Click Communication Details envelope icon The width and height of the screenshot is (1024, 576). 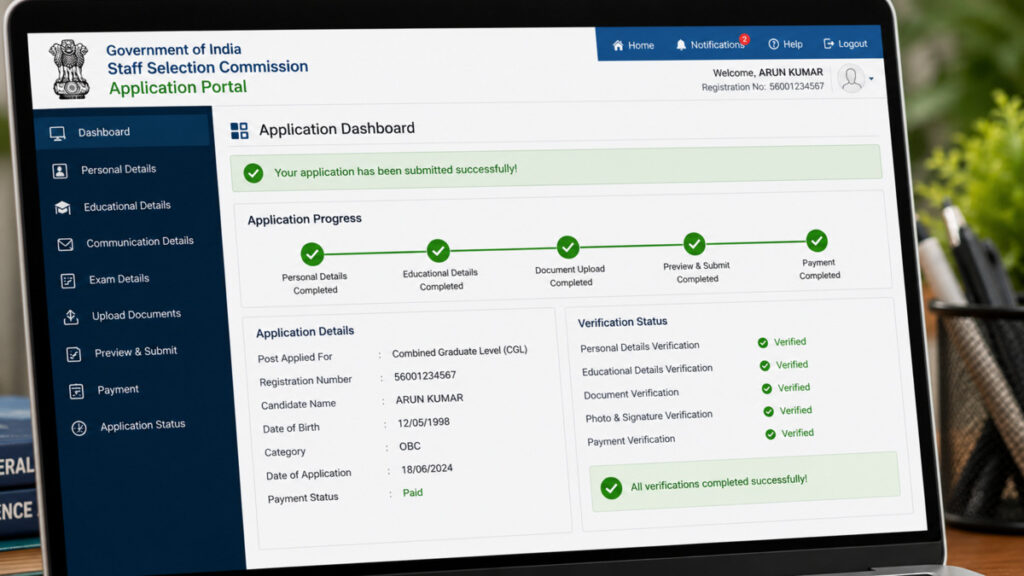65,244
